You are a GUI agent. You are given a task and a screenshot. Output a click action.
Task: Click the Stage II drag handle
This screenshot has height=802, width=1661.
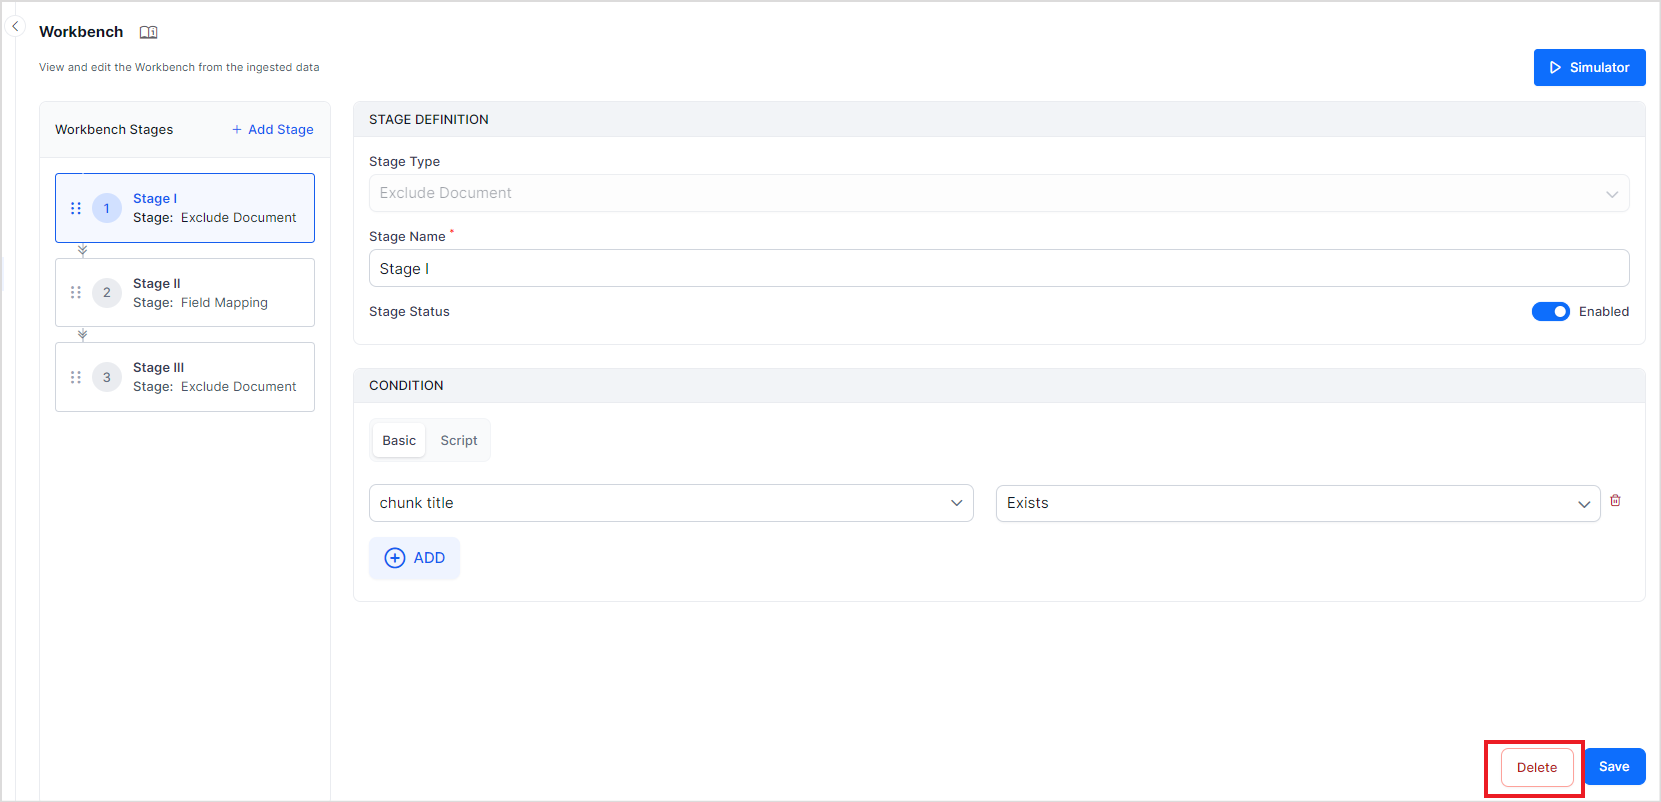point(76,292)
